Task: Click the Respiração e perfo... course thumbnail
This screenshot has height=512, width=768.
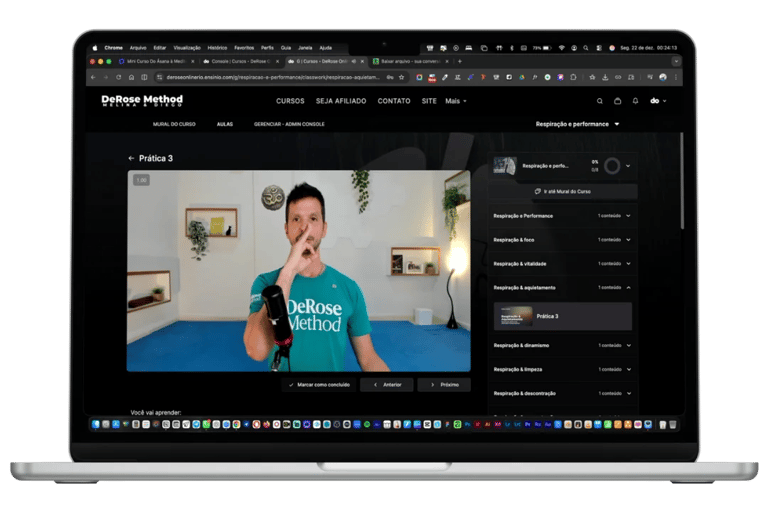Action: click(x=504, y=166)
